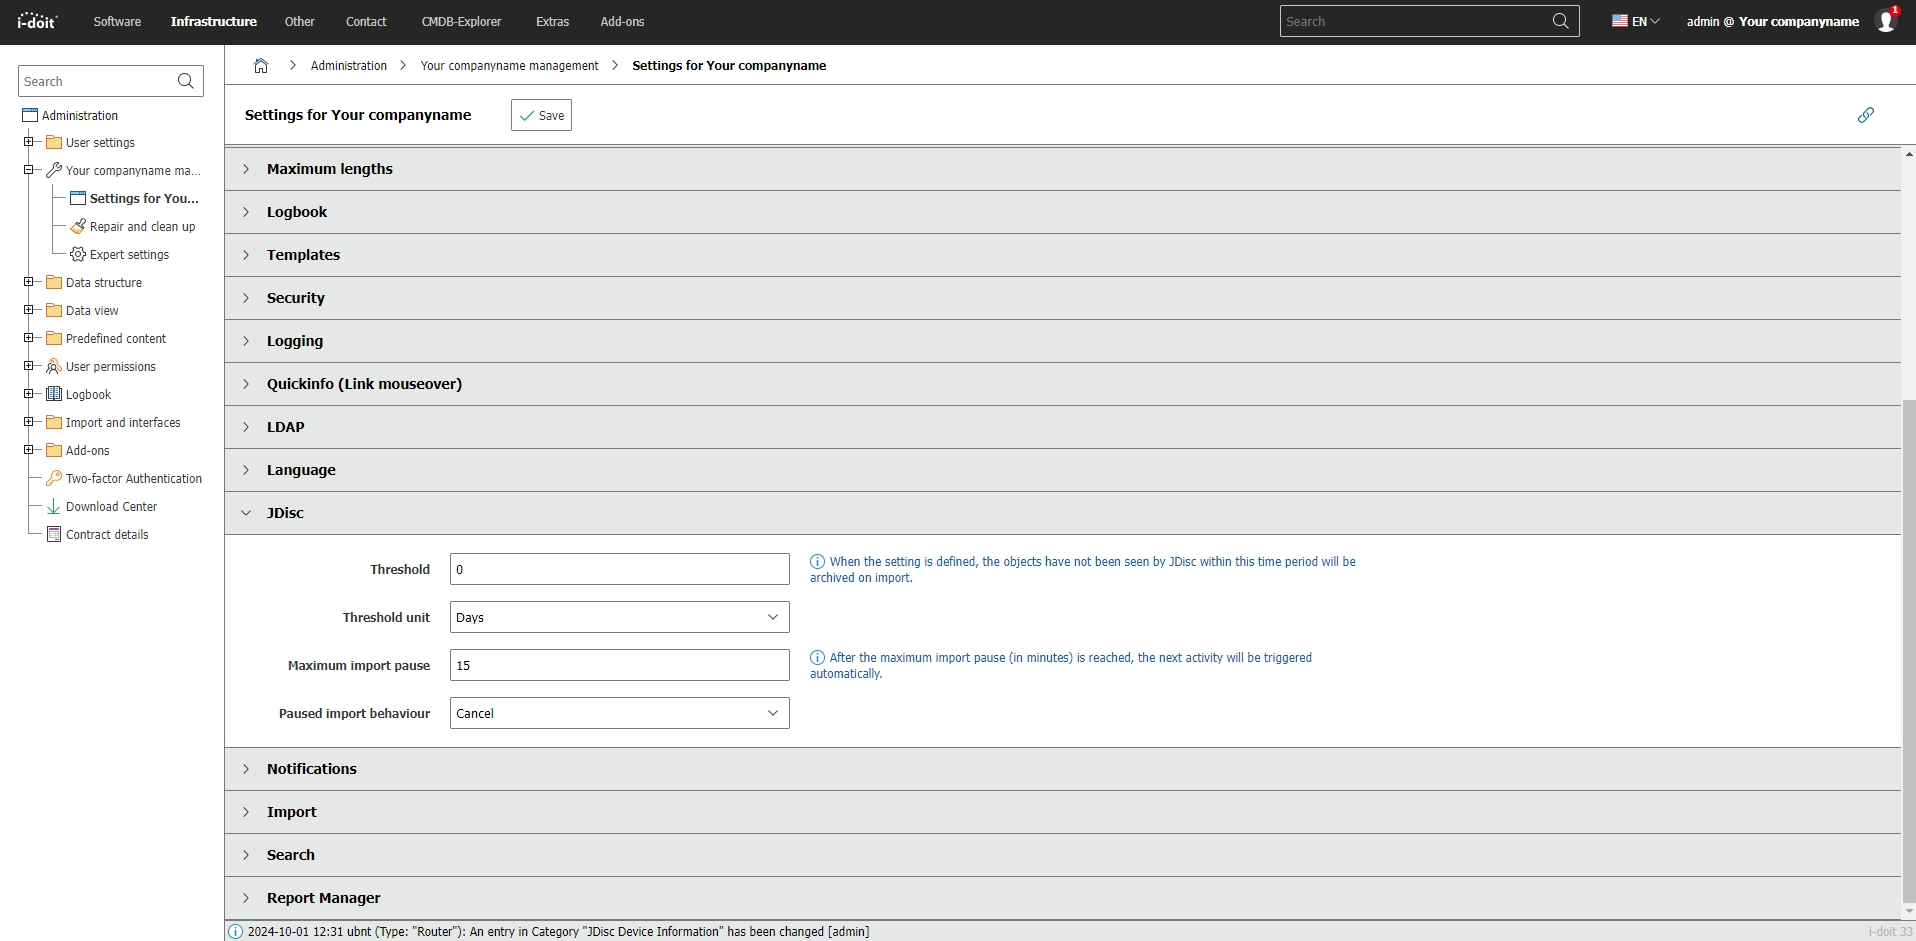Click the top search magnifier icon
The height and width of the screenshot is (941, 1916).
click(1560, 21)
